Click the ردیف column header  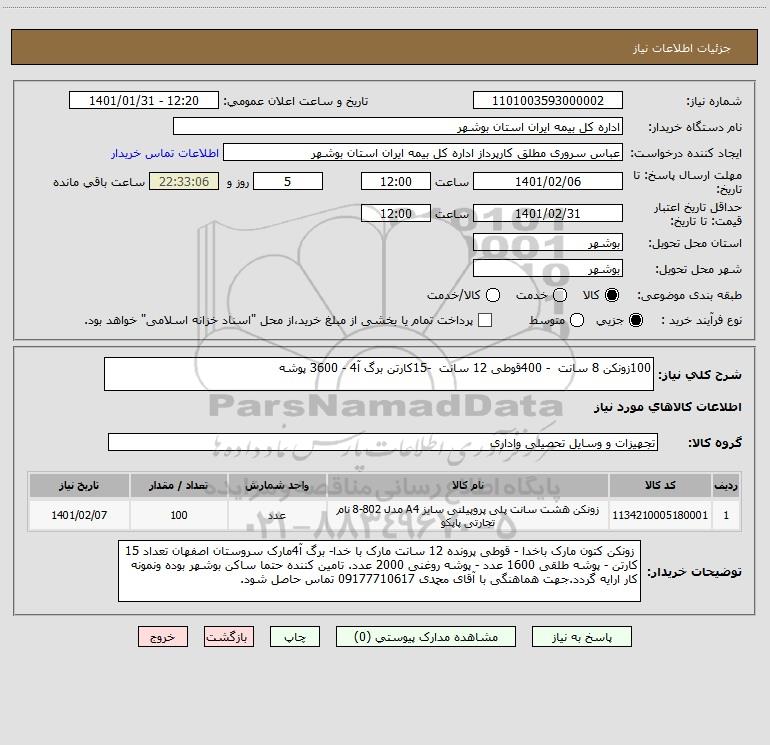[x=726, y=485]
